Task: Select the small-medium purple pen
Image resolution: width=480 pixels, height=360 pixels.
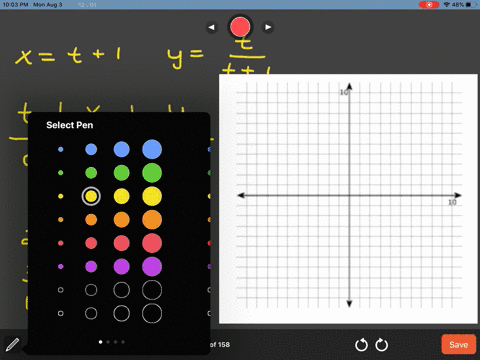Action: (91, 267)
